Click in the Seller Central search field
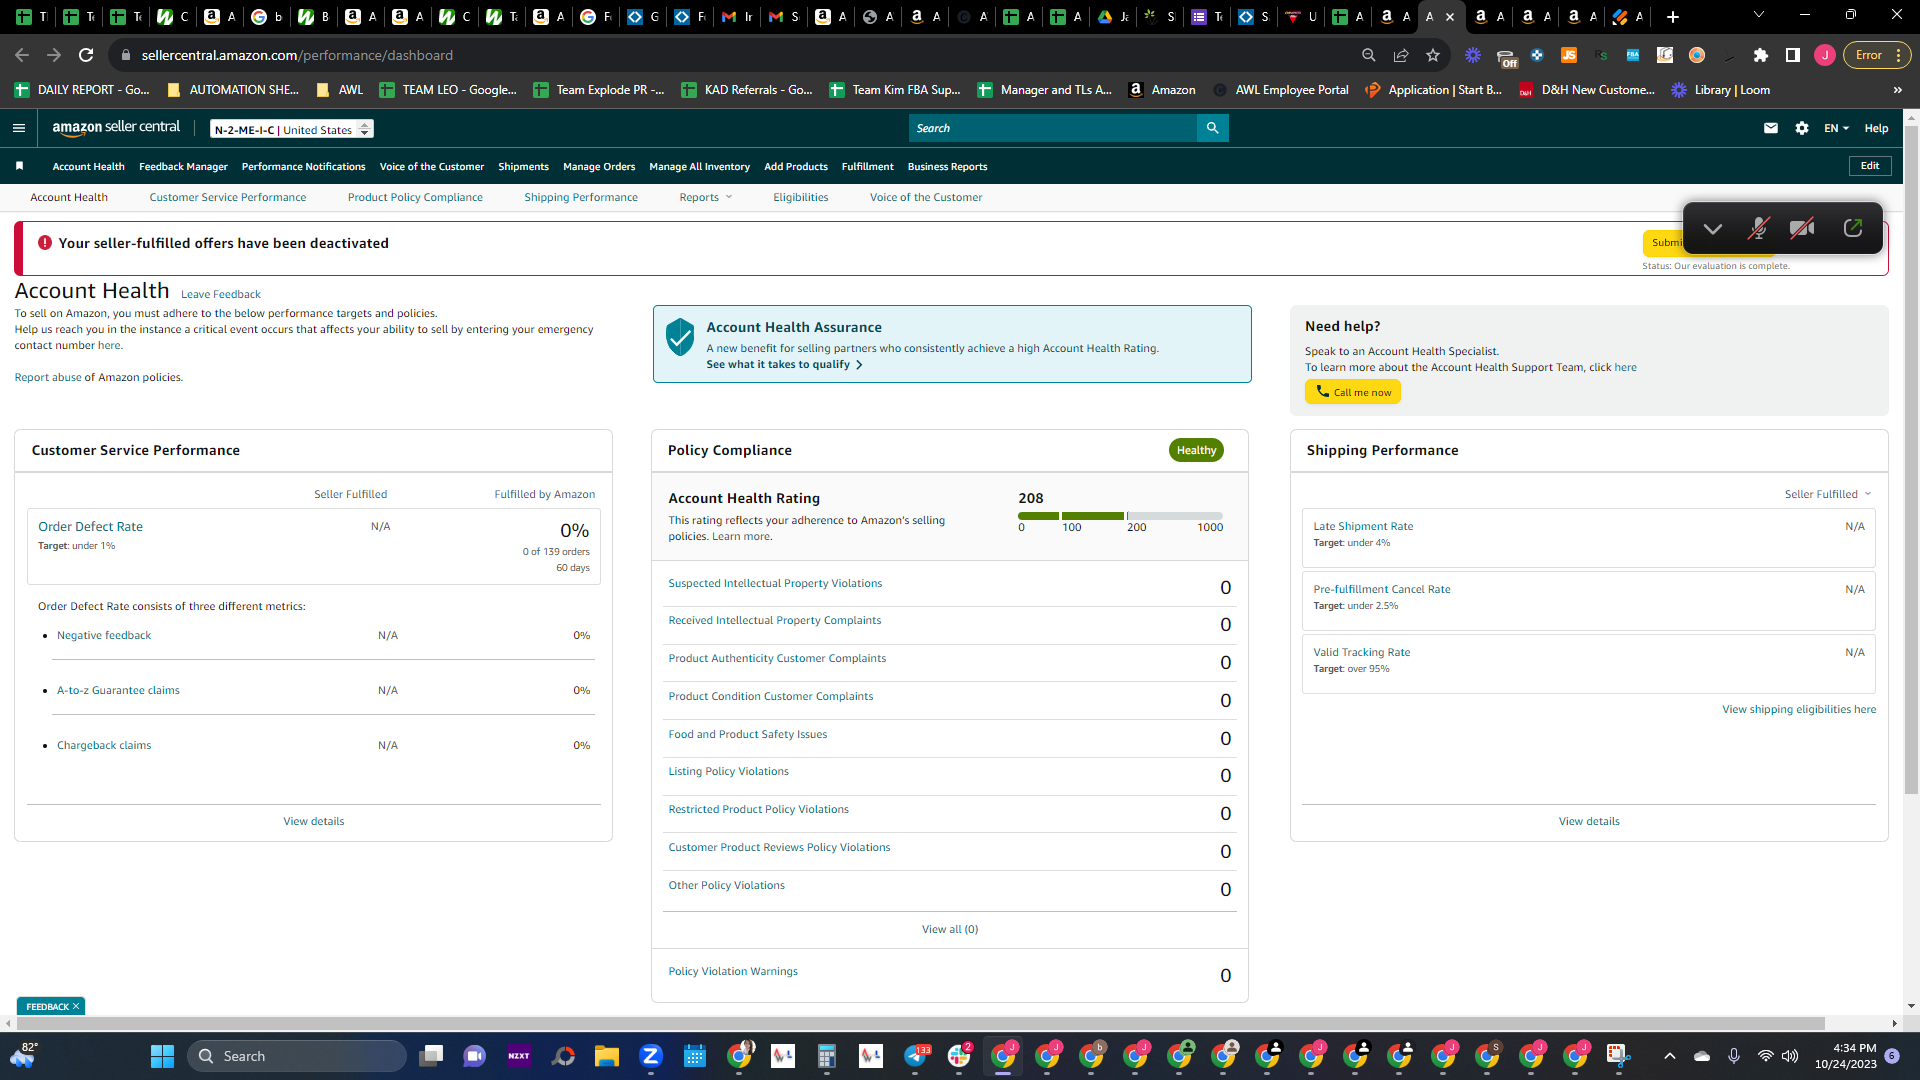Screen dimensions: 1920x1080 1053,128
